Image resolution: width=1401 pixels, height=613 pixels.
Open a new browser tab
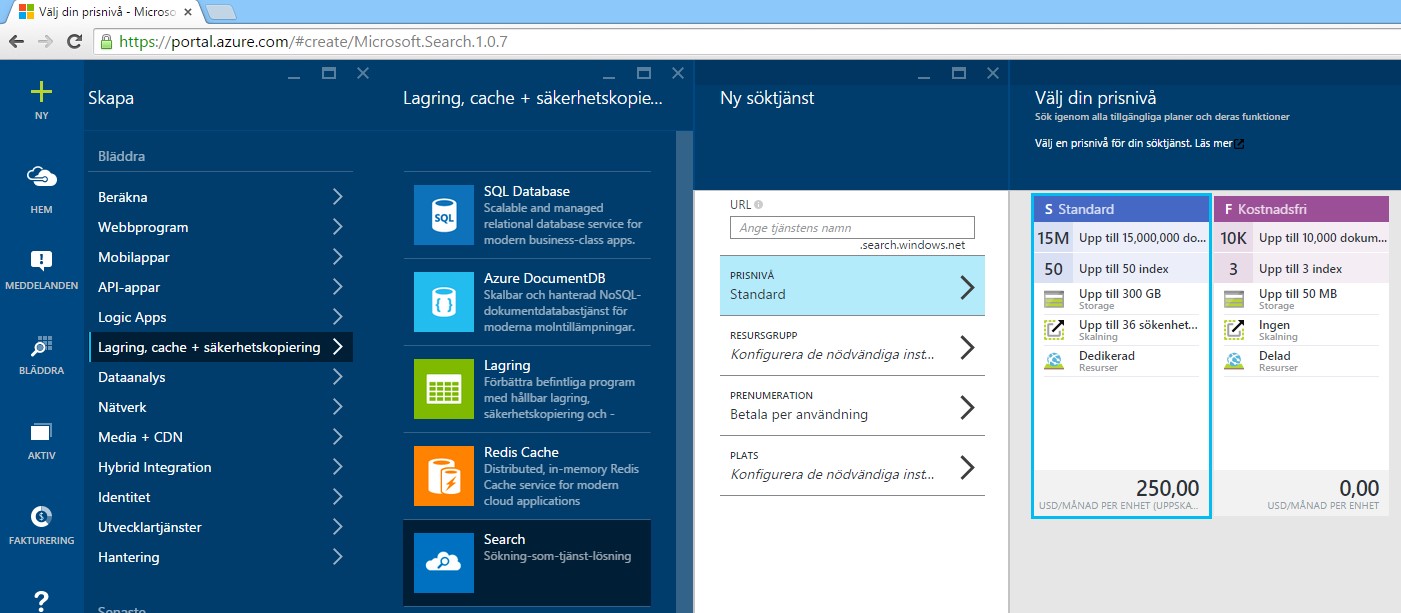click(220, 12)
